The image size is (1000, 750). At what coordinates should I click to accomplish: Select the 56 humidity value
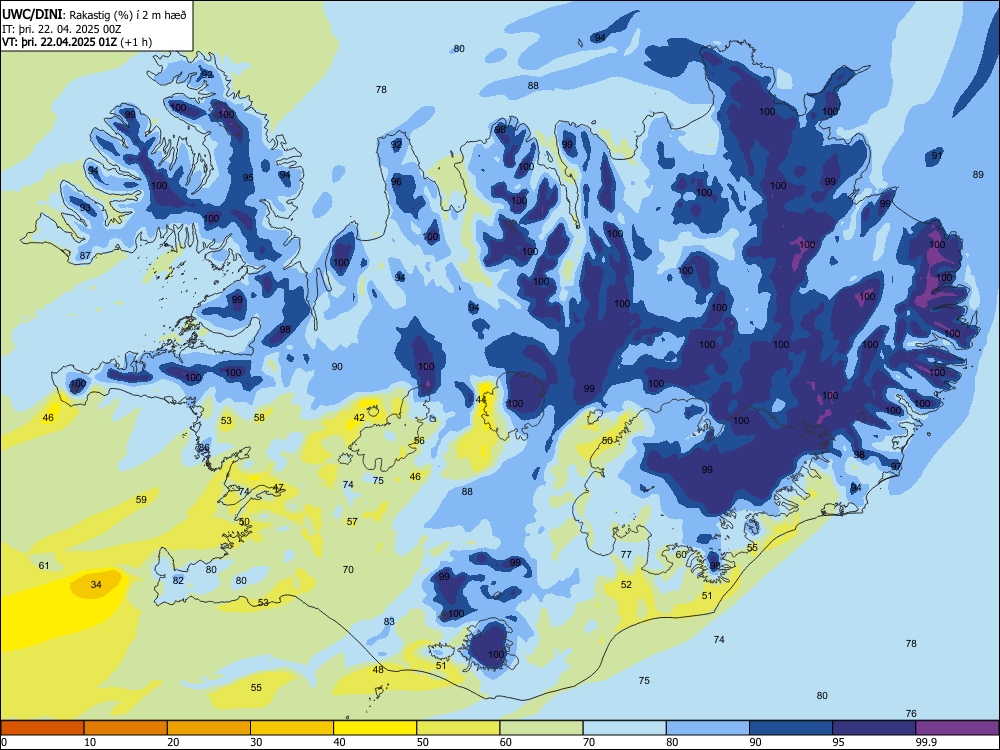click(419, 441)
